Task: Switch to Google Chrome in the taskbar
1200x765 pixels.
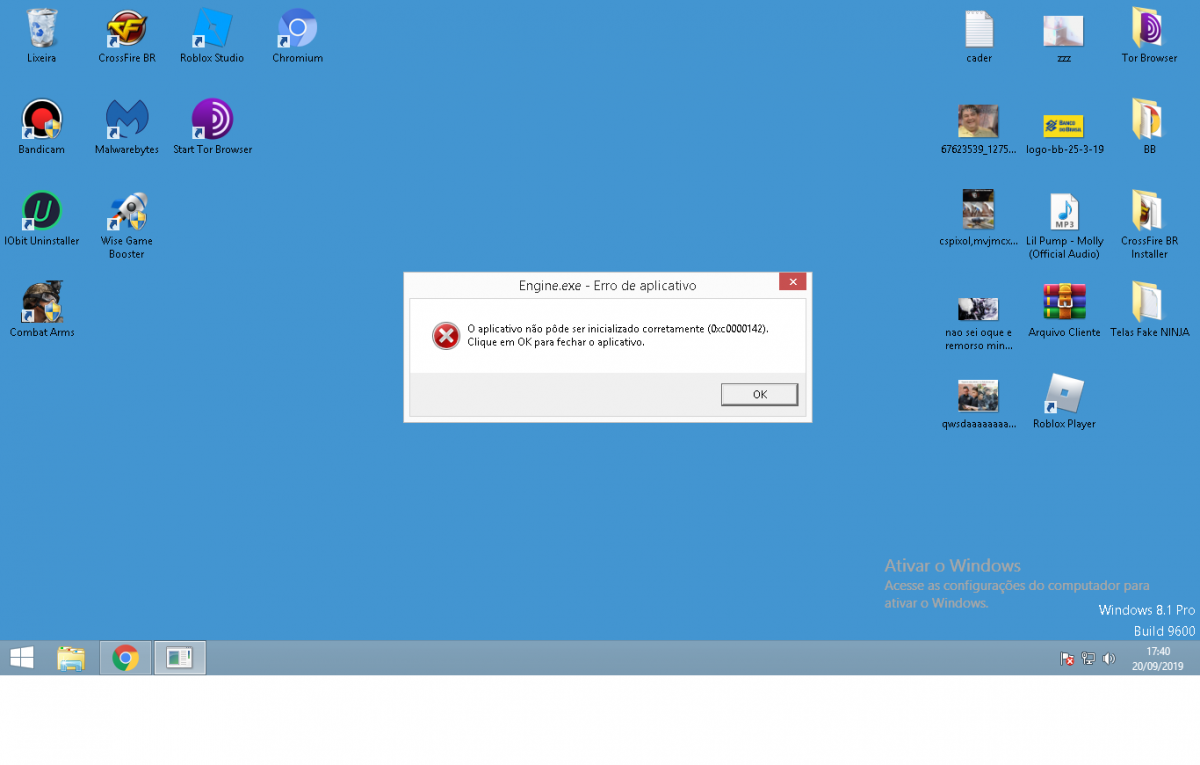Action: point(125,657)
